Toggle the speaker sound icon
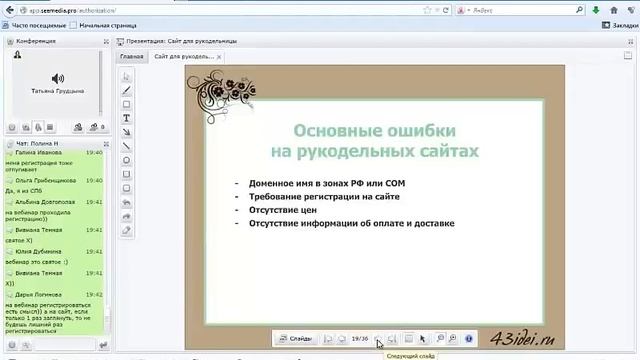Image resolution: width=640 pixels, height=360 pixels. [x=58, y=78]
